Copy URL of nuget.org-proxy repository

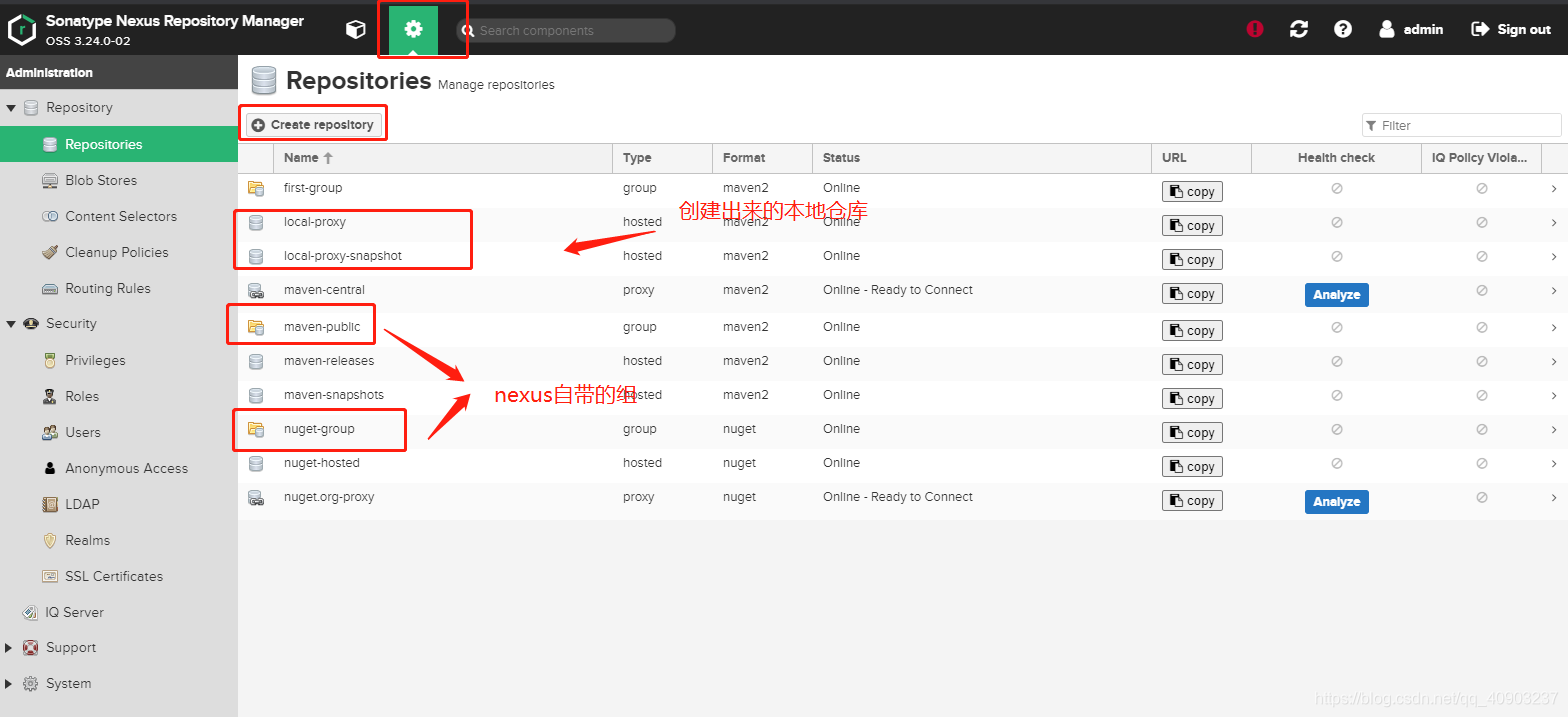click(1192, 501)
